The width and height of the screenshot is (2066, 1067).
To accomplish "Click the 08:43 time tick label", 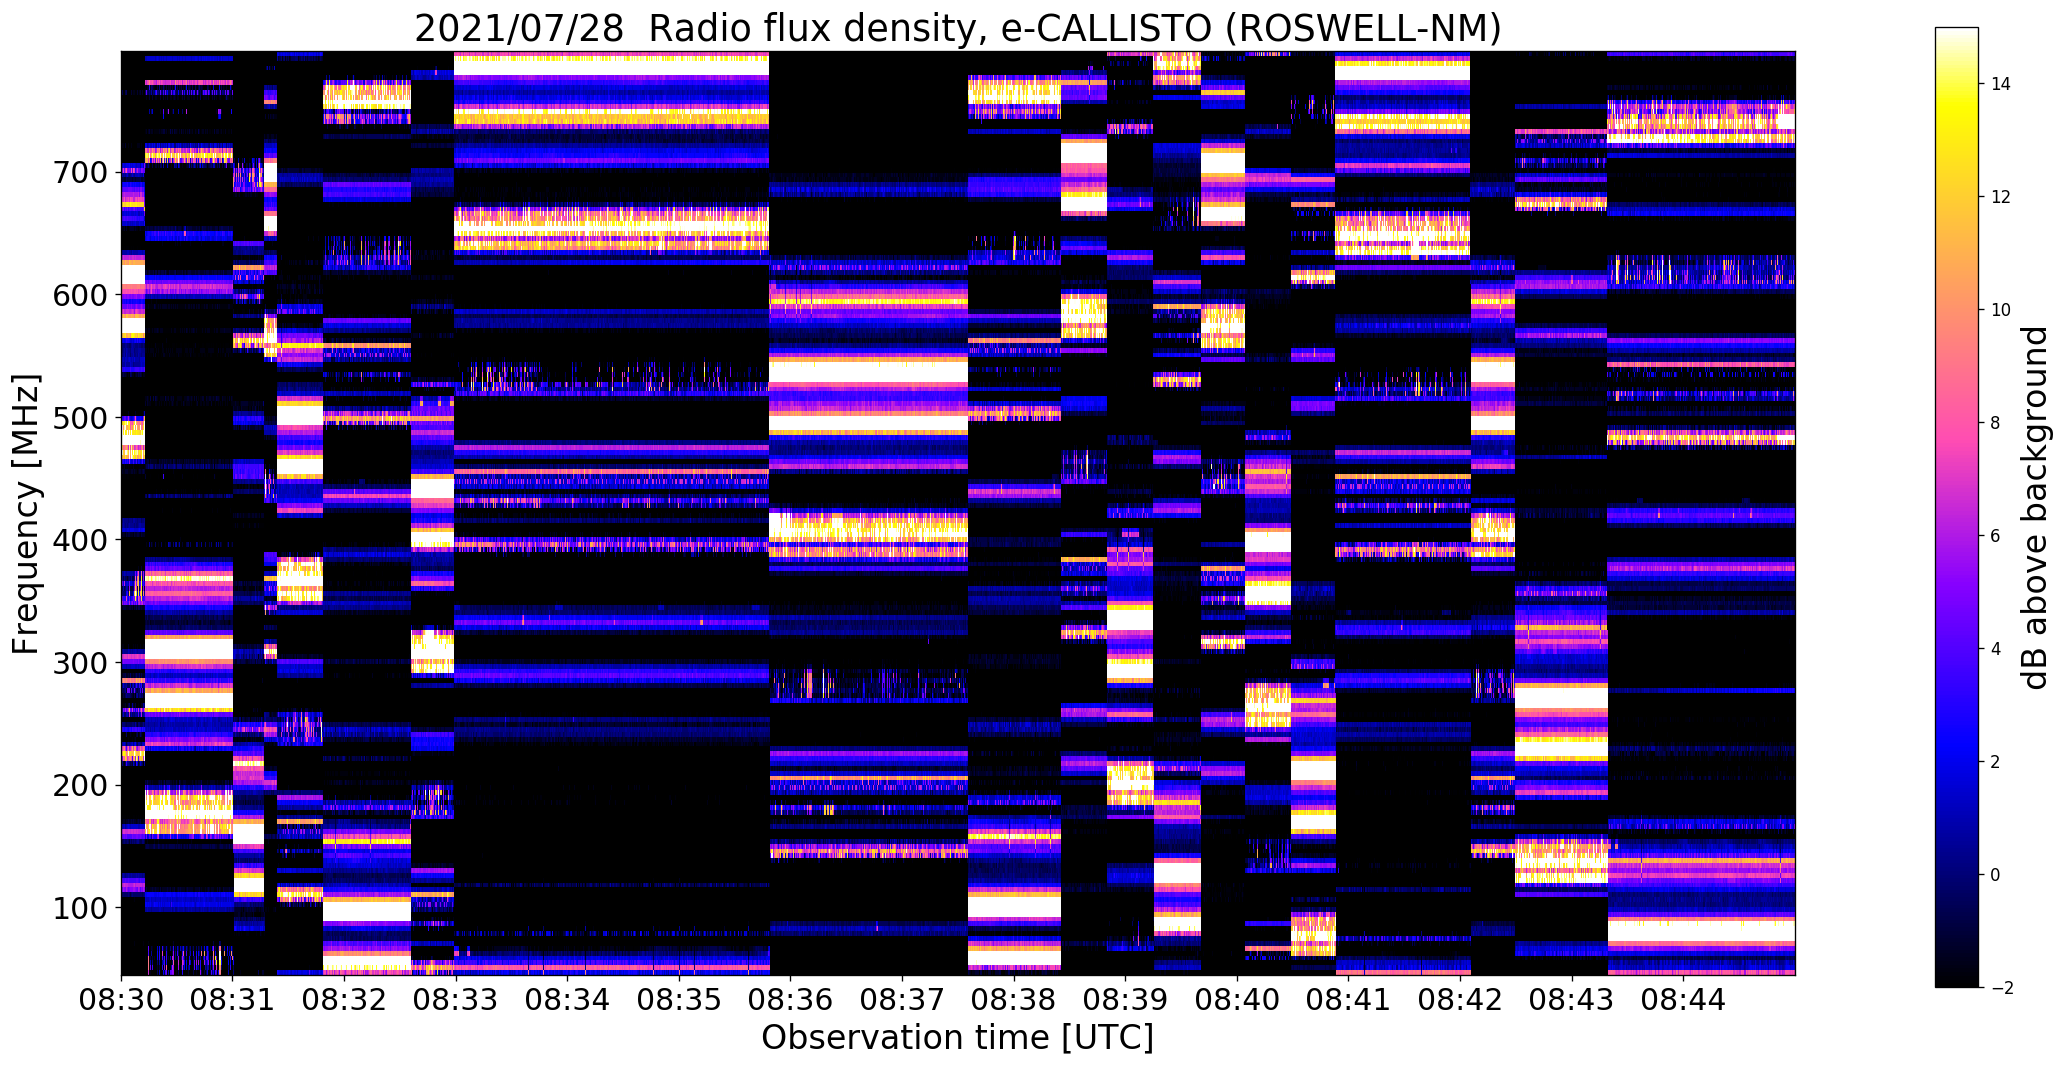I will click(1573, 1000).
